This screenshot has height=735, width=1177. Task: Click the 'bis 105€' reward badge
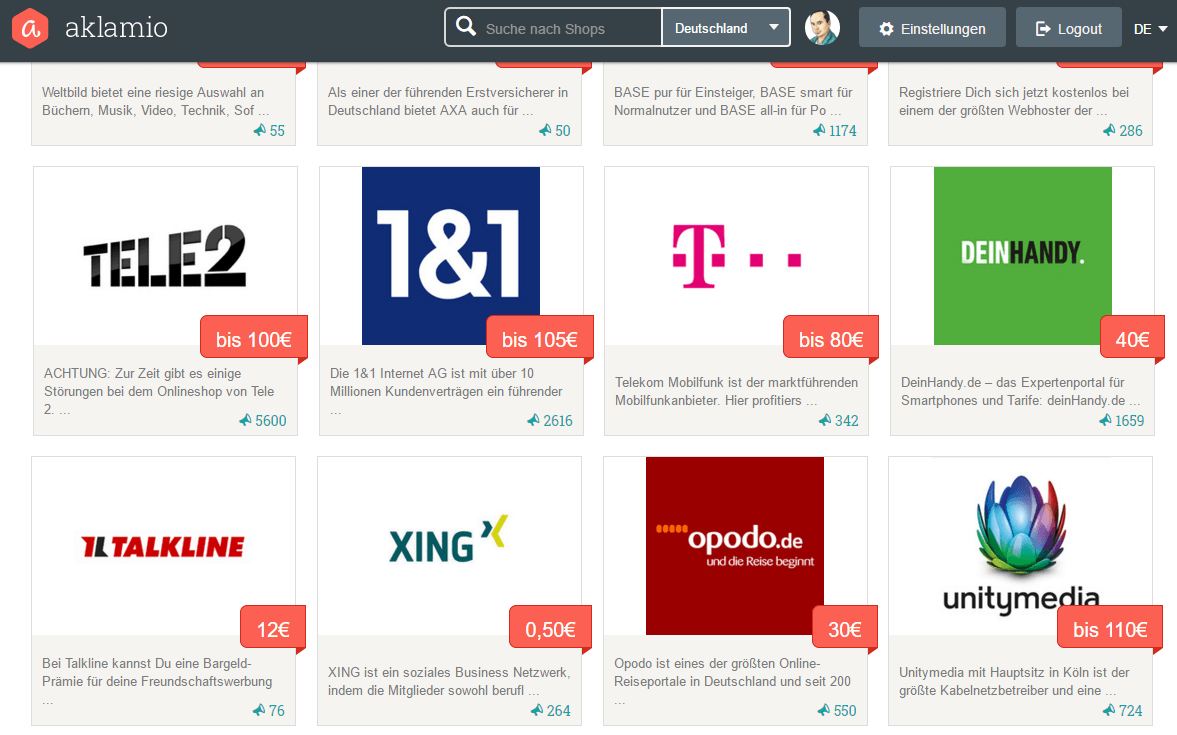click(x=540, y=339)
